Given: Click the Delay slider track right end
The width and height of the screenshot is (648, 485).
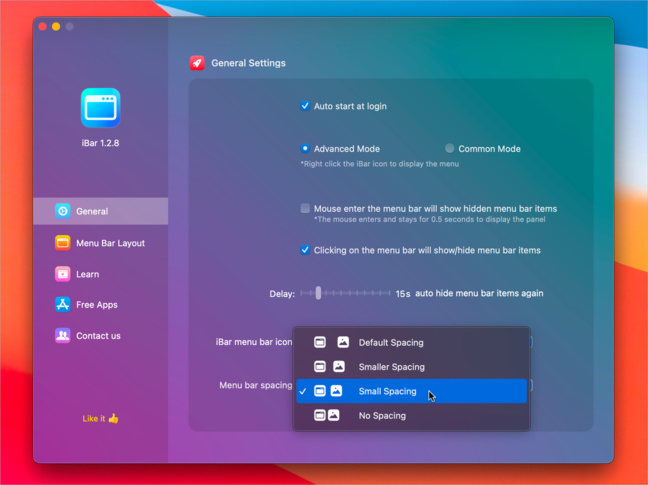Looking at the screenshot, I should coord(388,293).
